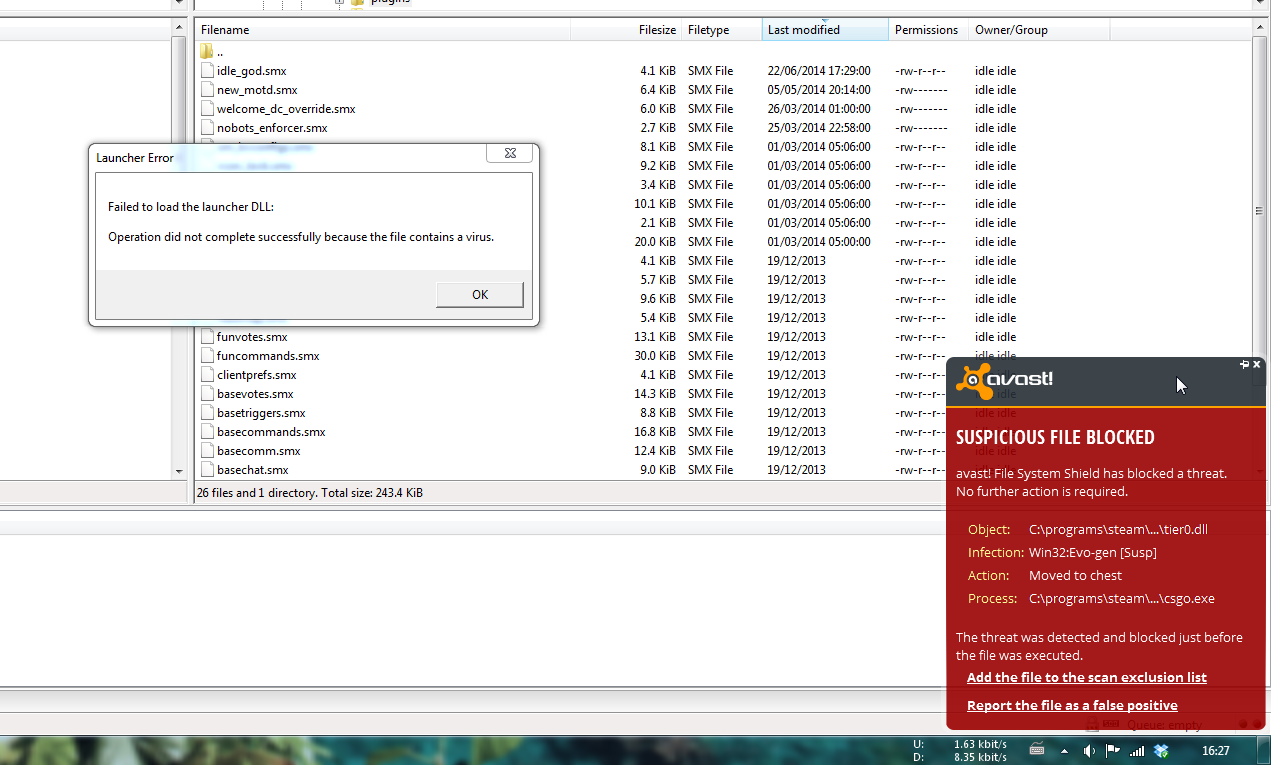Report the file as a false positive

pyautogui.click(x=1071, y=706)
